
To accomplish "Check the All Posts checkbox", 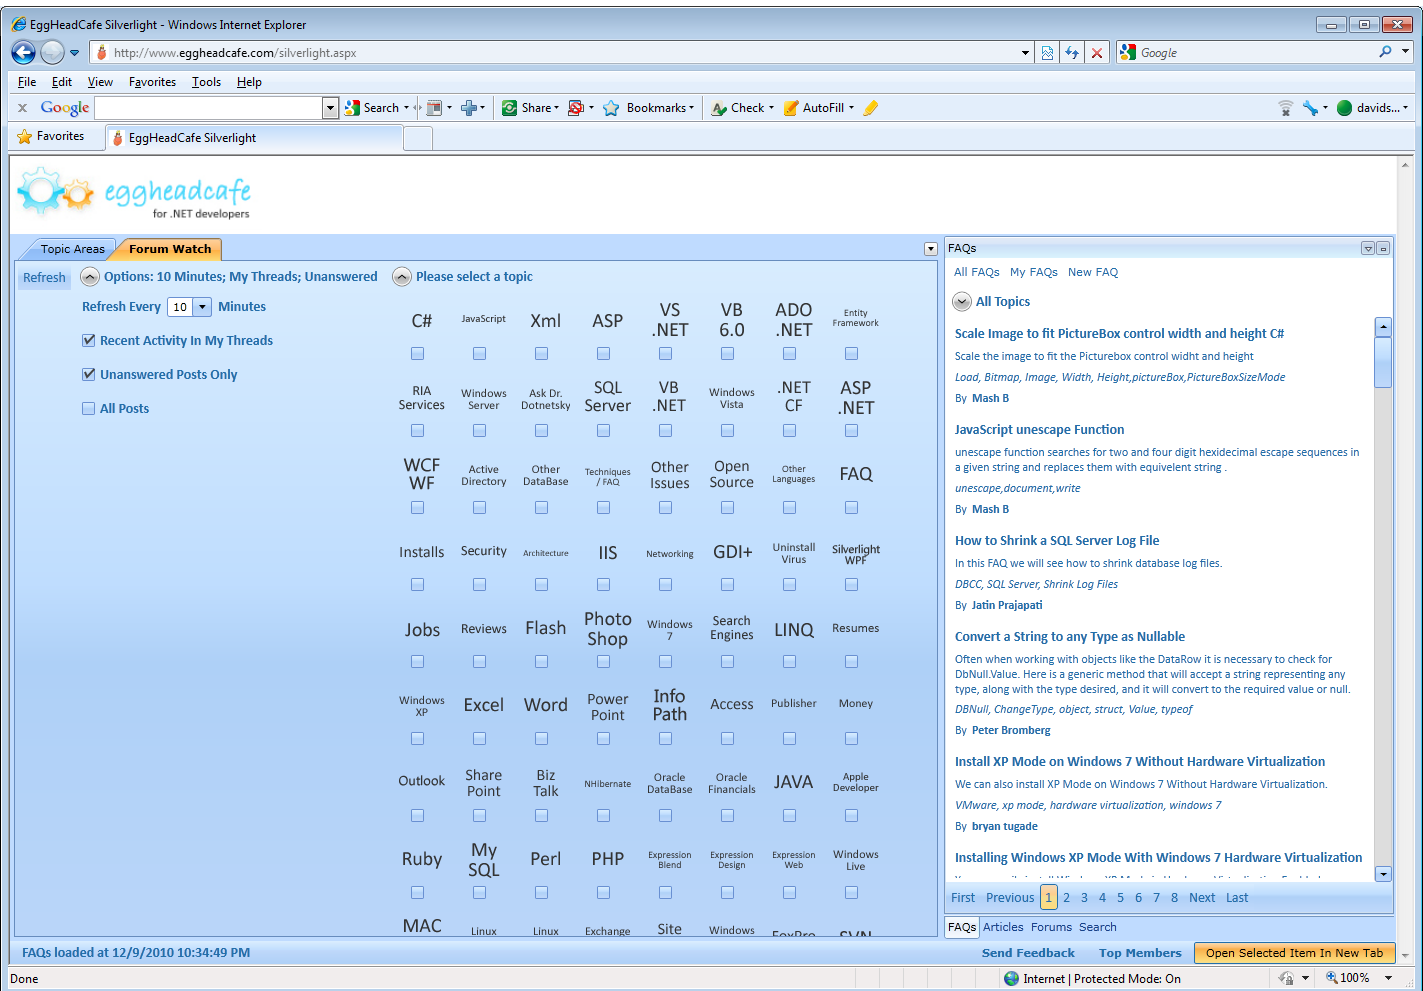I will [x=88, y=409].
